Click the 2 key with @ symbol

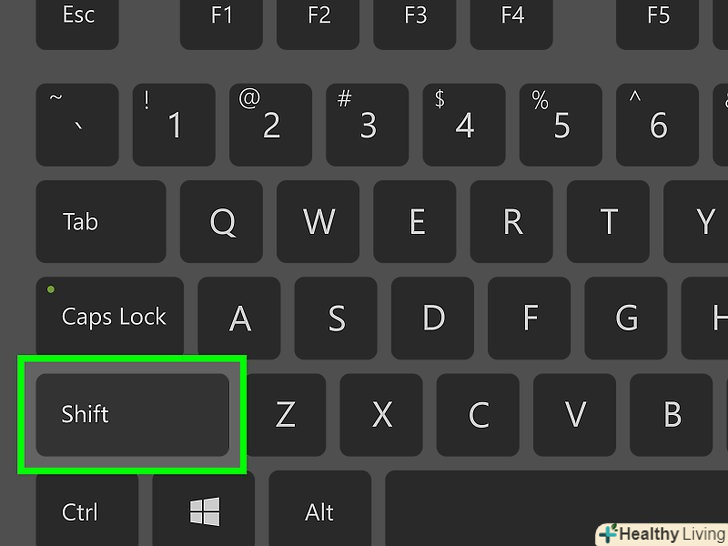270,125
